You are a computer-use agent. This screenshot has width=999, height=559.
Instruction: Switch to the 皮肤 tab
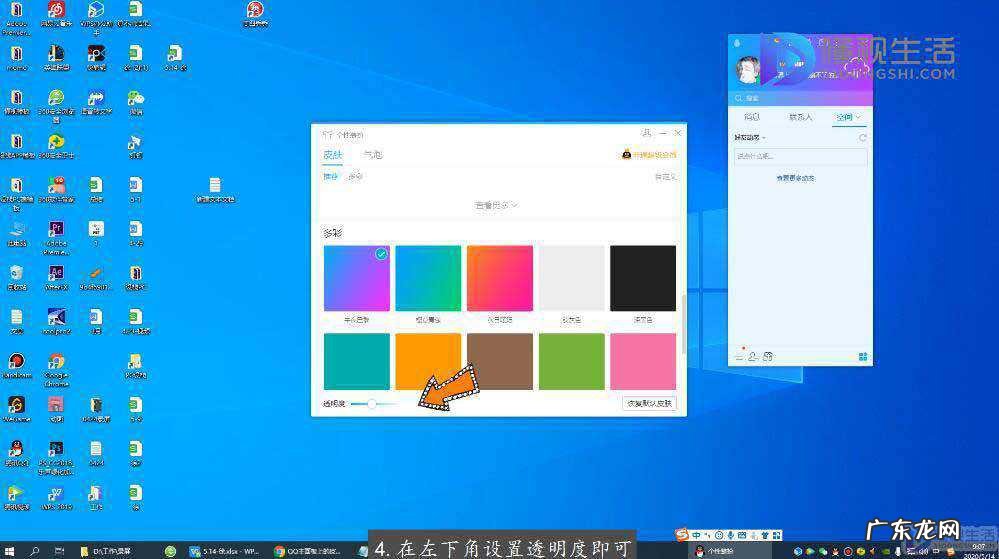click(x=333, y=155)
